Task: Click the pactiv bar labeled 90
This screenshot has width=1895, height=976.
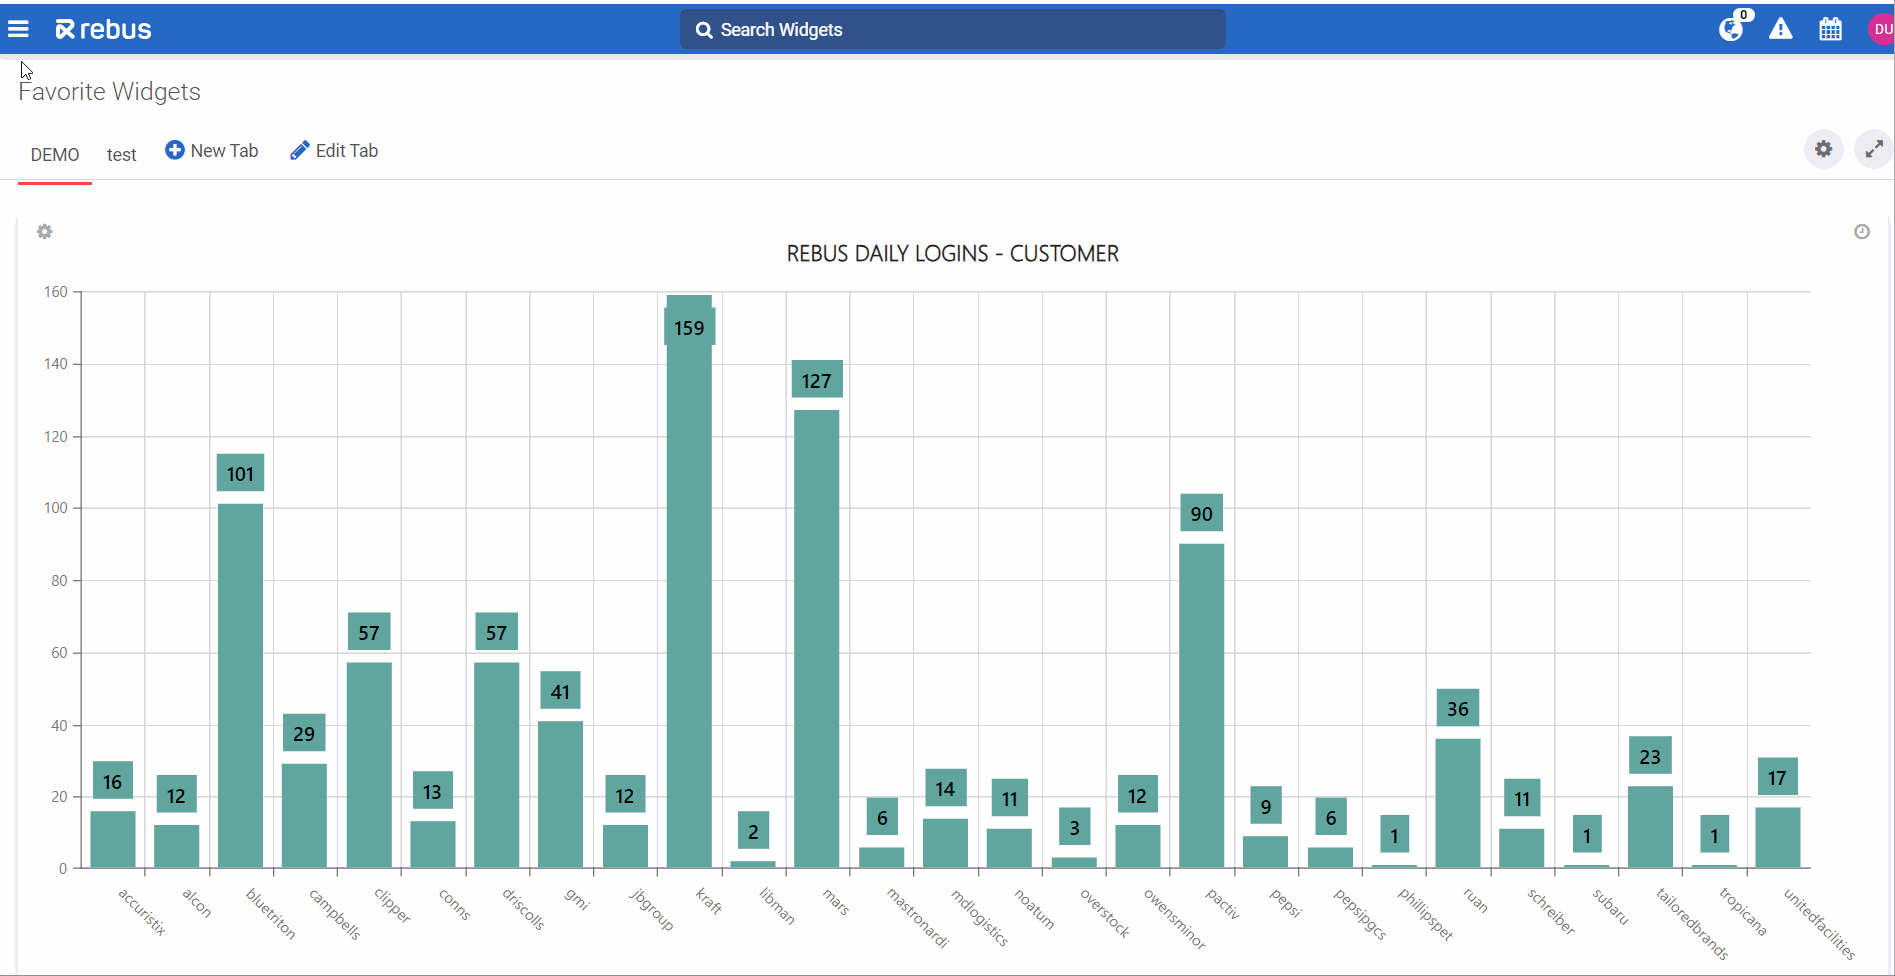Action: 1201,705
